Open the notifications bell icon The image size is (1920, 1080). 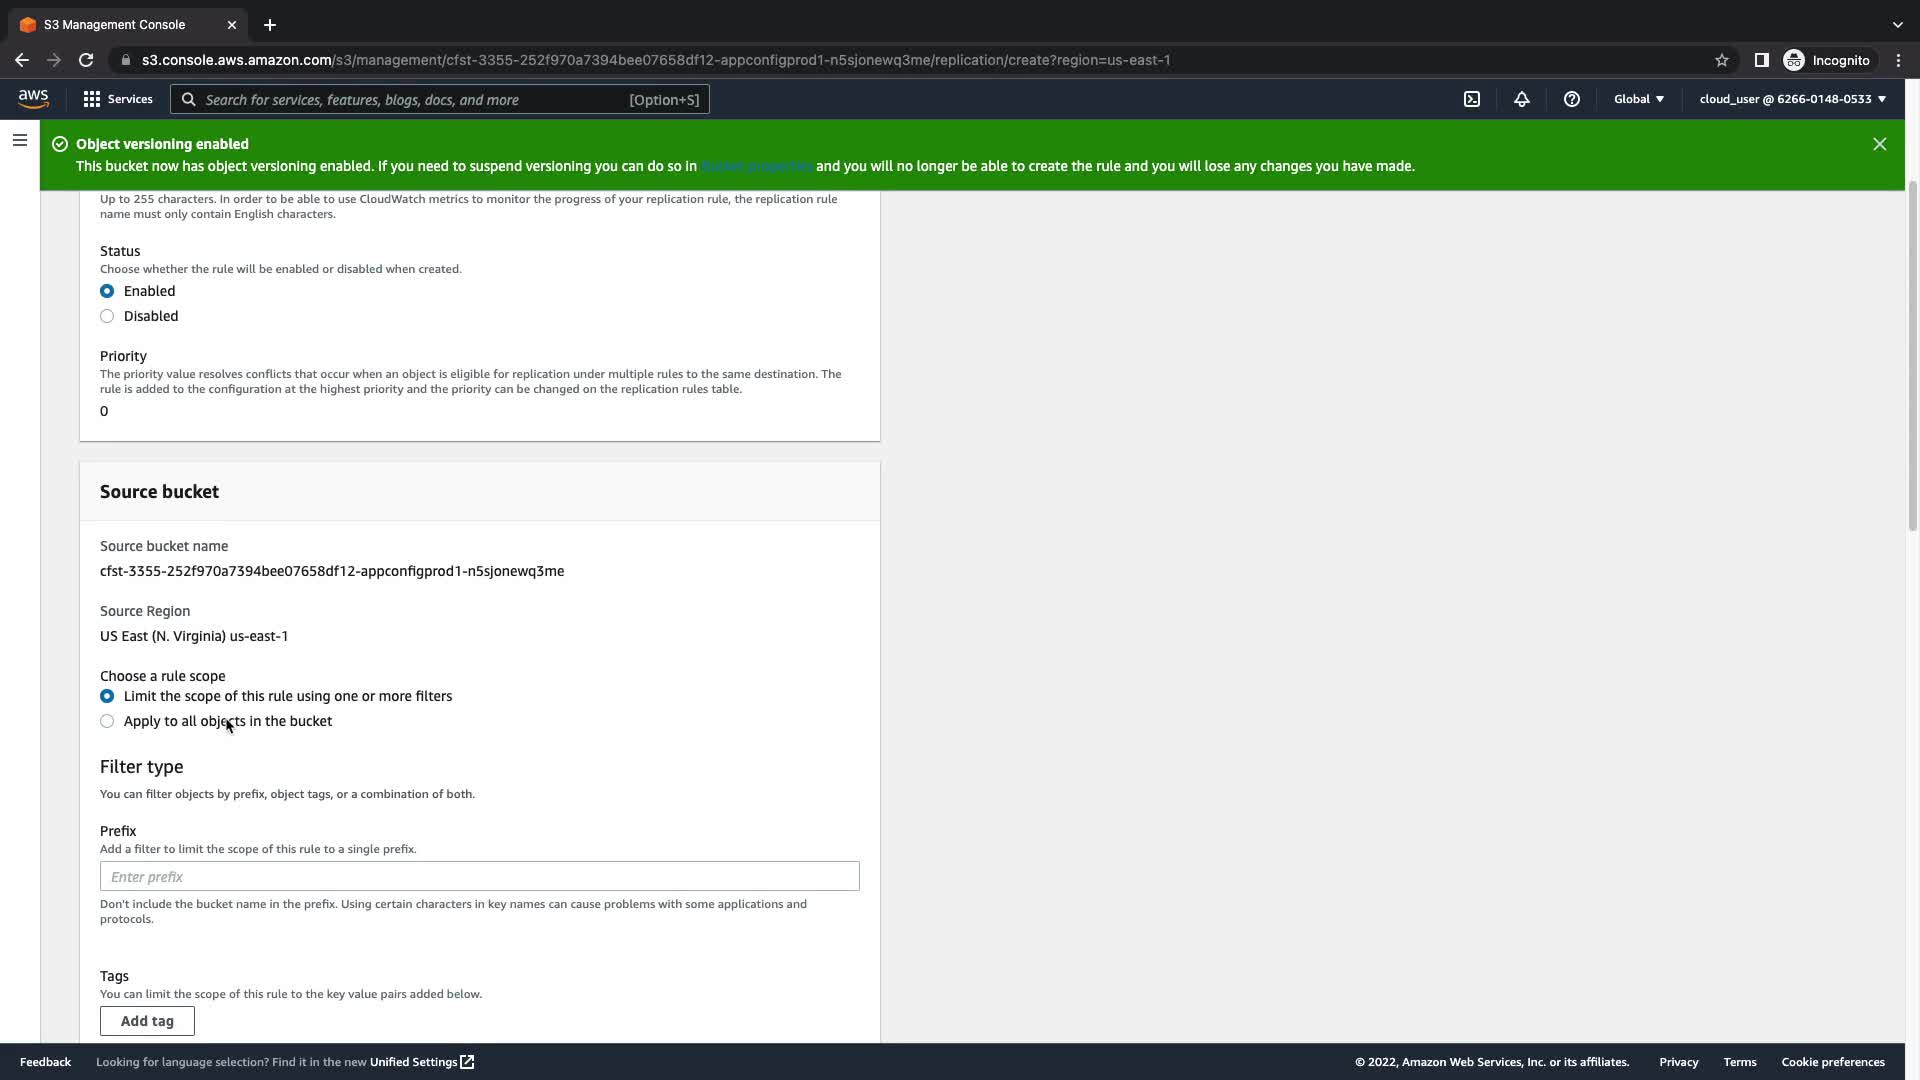click(1521, 99)
